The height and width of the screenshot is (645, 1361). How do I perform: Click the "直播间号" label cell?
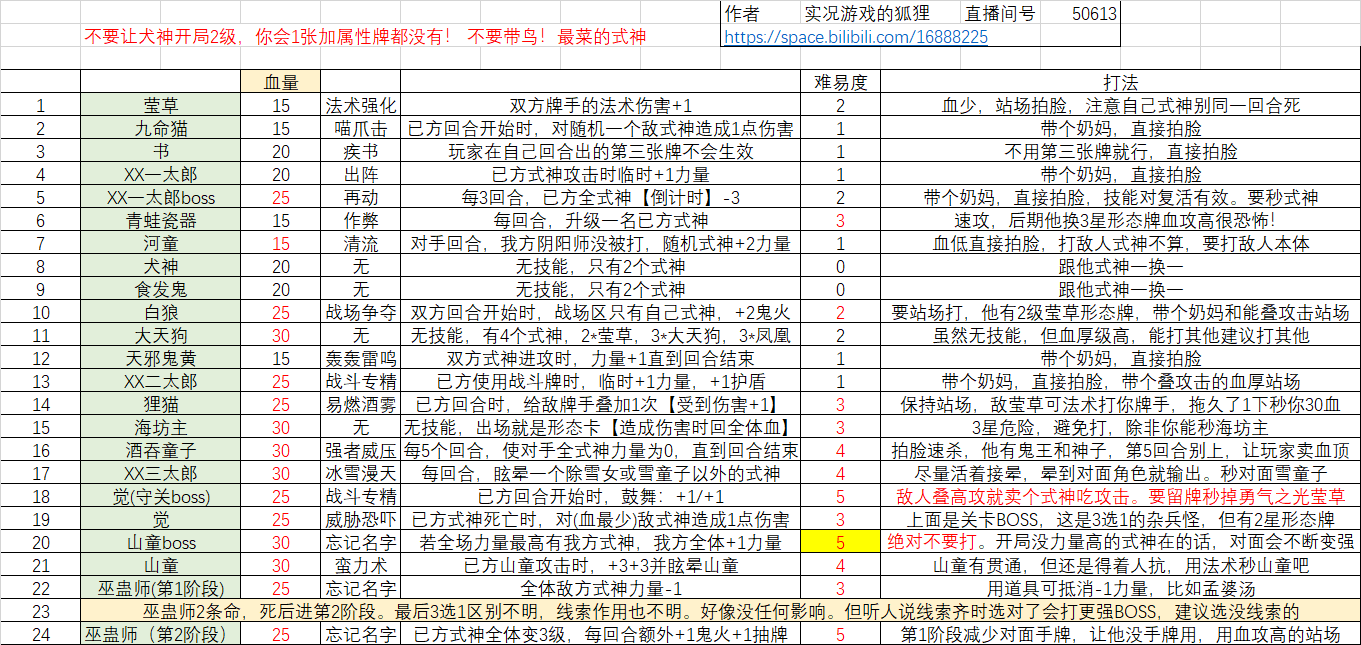pyautogui.click(x=1000, y=14)
